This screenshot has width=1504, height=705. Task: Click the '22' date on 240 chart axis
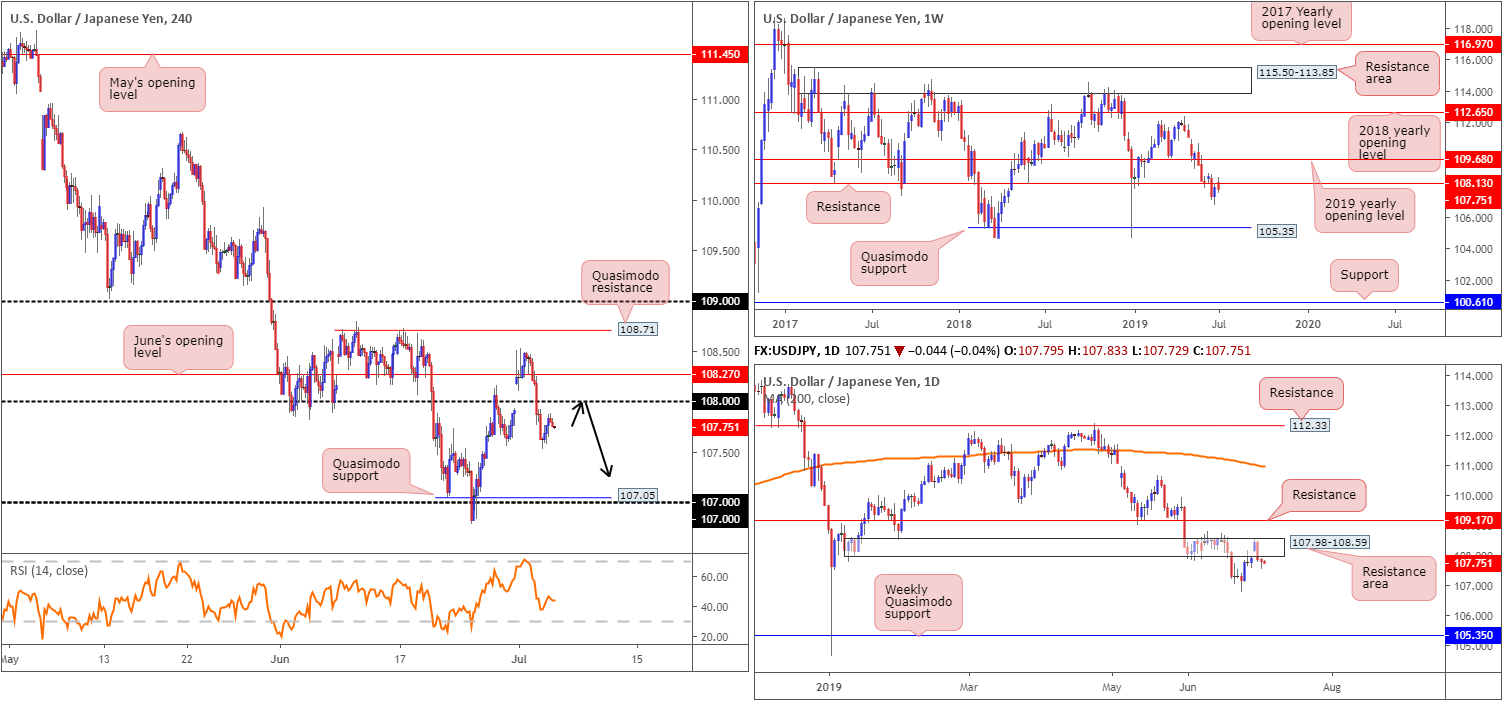click(x=187, y=661)
